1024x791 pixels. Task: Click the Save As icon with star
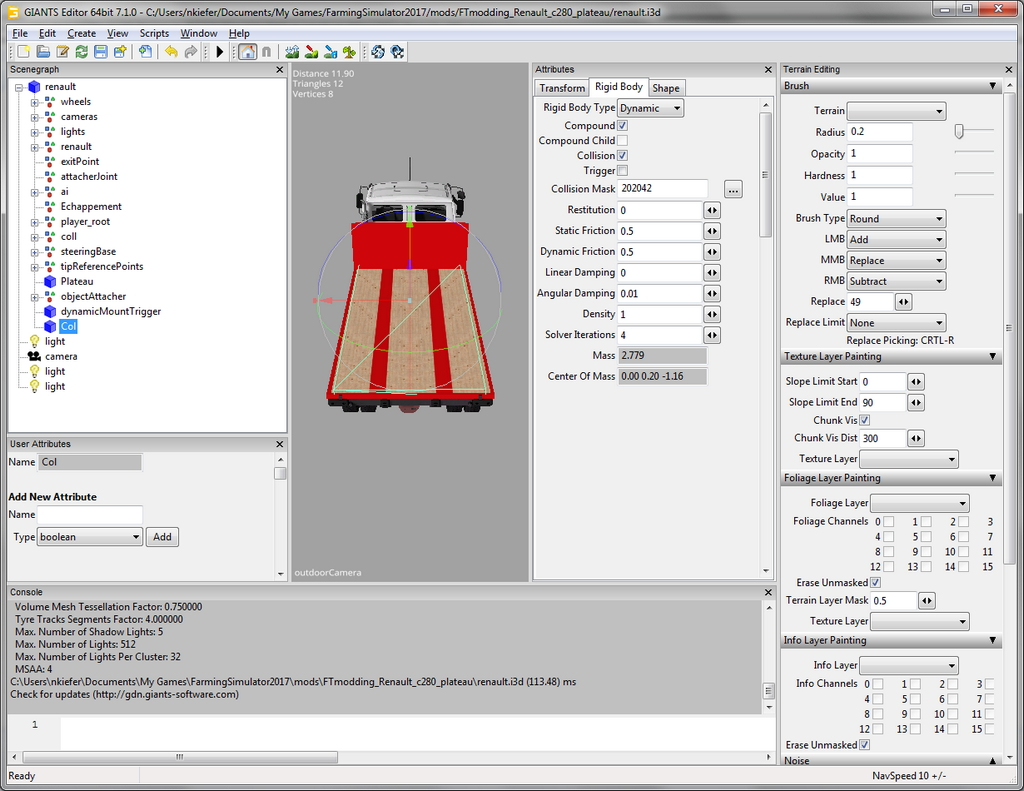pyautogui.click(x=120, y=52)
